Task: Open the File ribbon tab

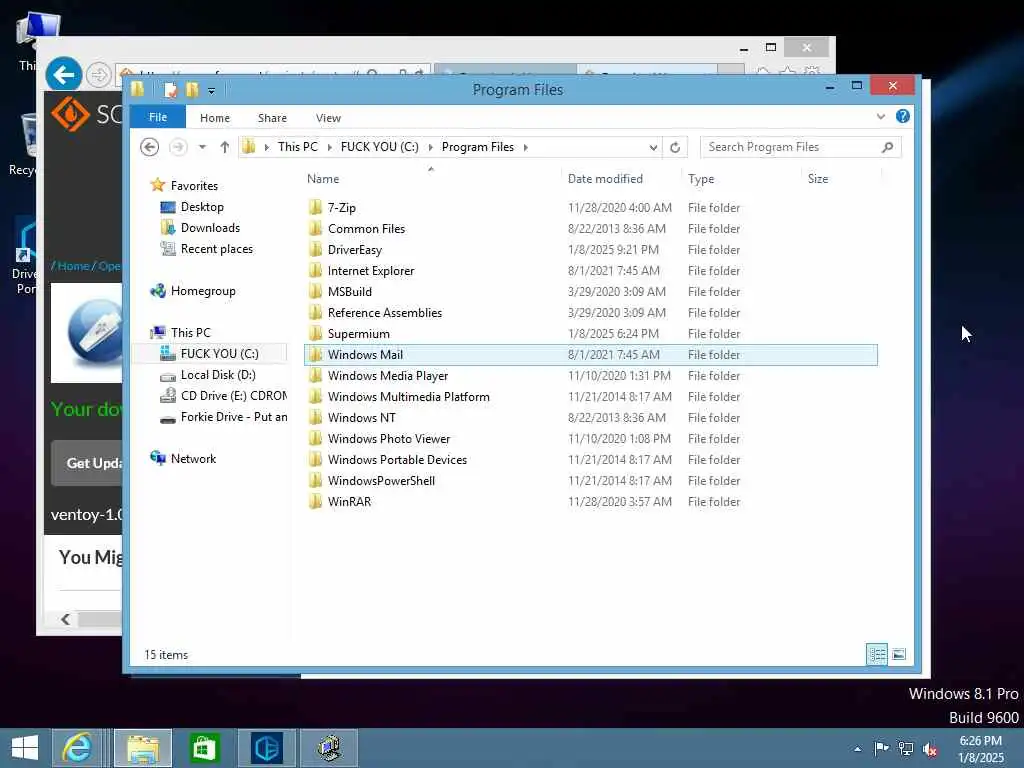Action: point(157,118)
